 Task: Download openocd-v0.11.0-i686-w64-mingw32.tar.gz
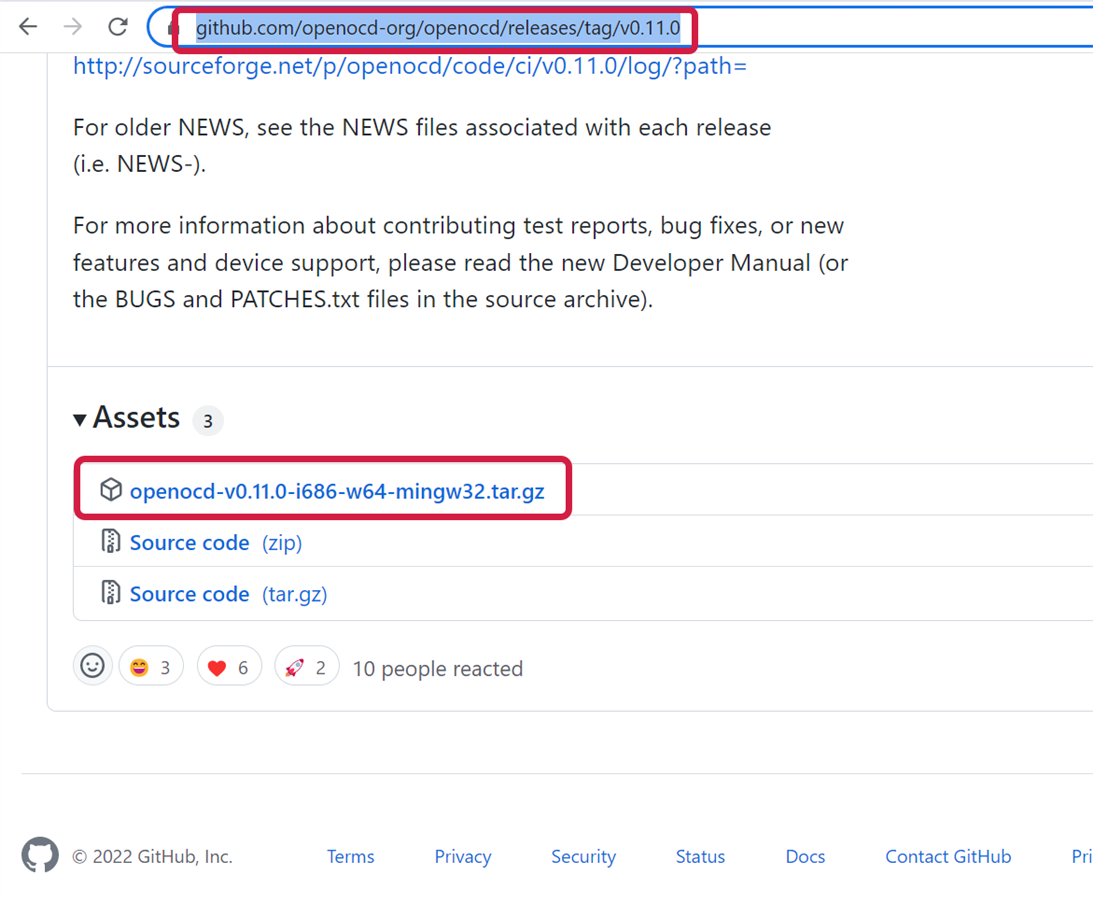click(337, 491)
